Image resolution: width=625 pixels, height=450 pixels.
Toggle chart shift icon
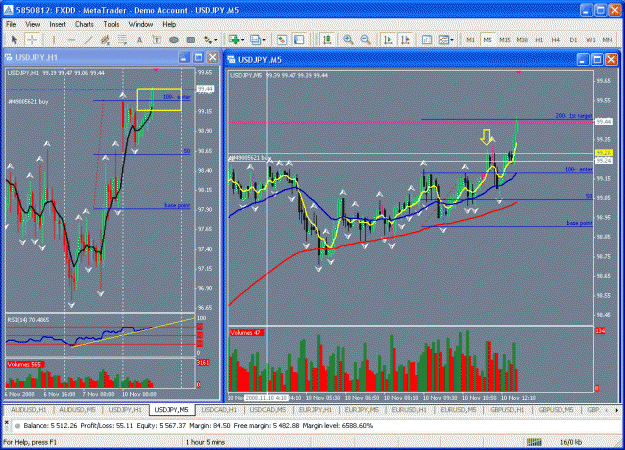(x=405, y=39)
